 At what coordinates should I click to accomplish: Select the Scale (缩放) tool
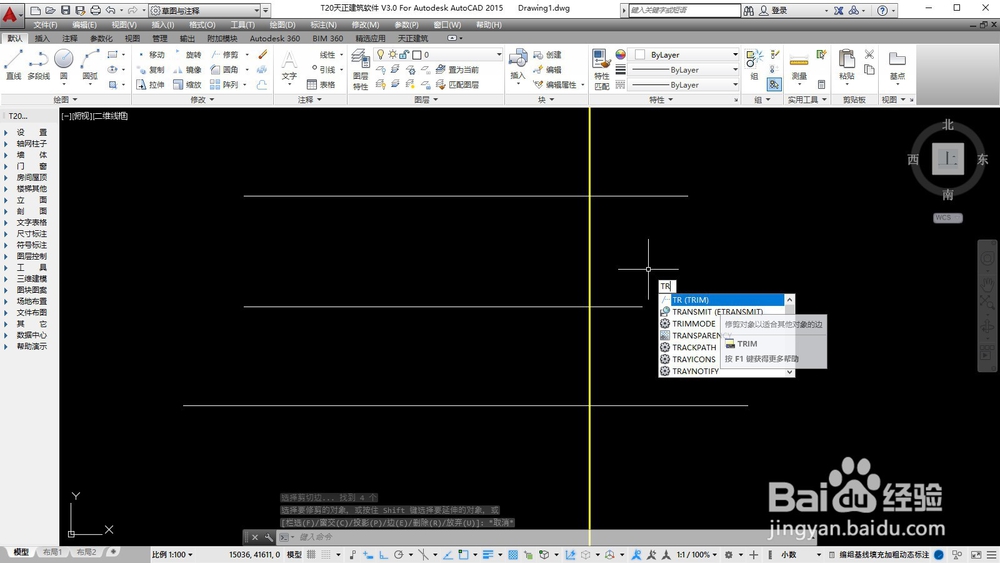(188, 84)
